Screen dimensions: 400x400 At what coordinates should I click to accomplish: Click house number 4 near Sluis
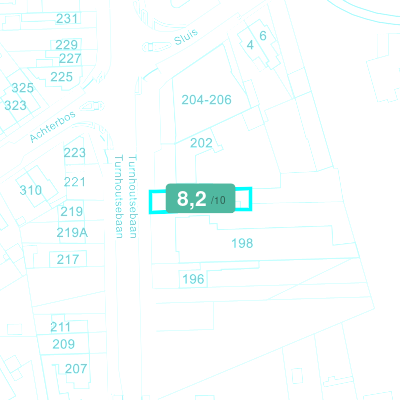tap(250, 45)
